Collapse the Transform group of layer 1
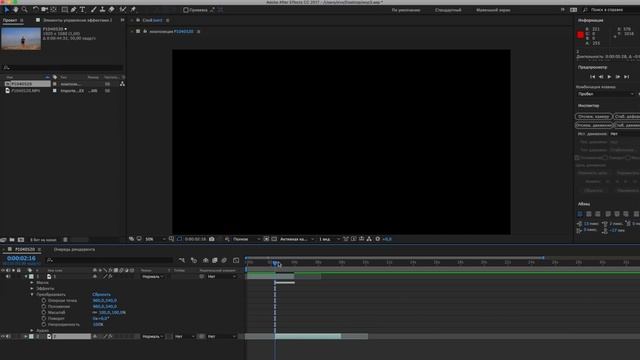Image resolution: width=640 pixels, height=360 pixels. [32, 295]
